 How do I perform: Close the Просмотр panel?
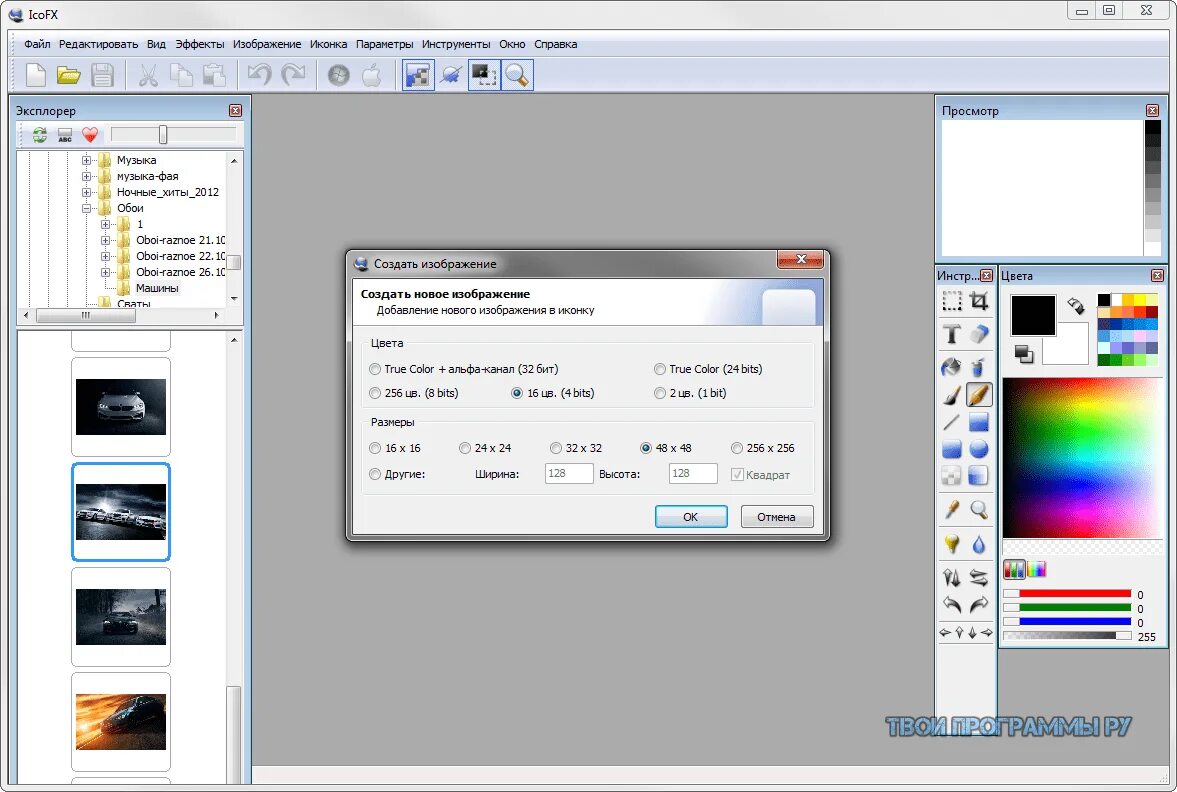tap(1152, 110)
